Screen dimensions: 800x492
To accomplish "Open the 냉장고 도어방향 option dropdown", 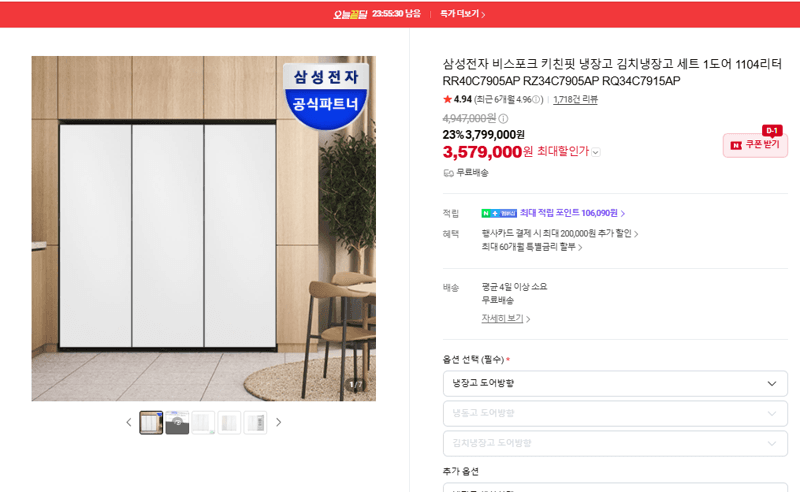I will coord(615,383).
